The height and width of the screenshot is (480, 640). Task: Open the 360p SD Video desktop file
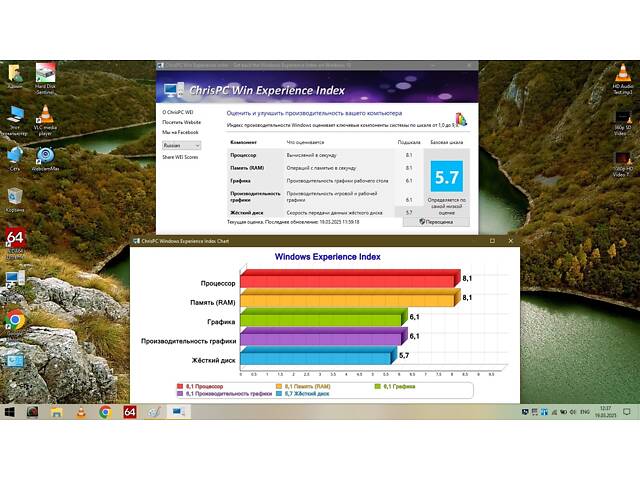point(623,123)
